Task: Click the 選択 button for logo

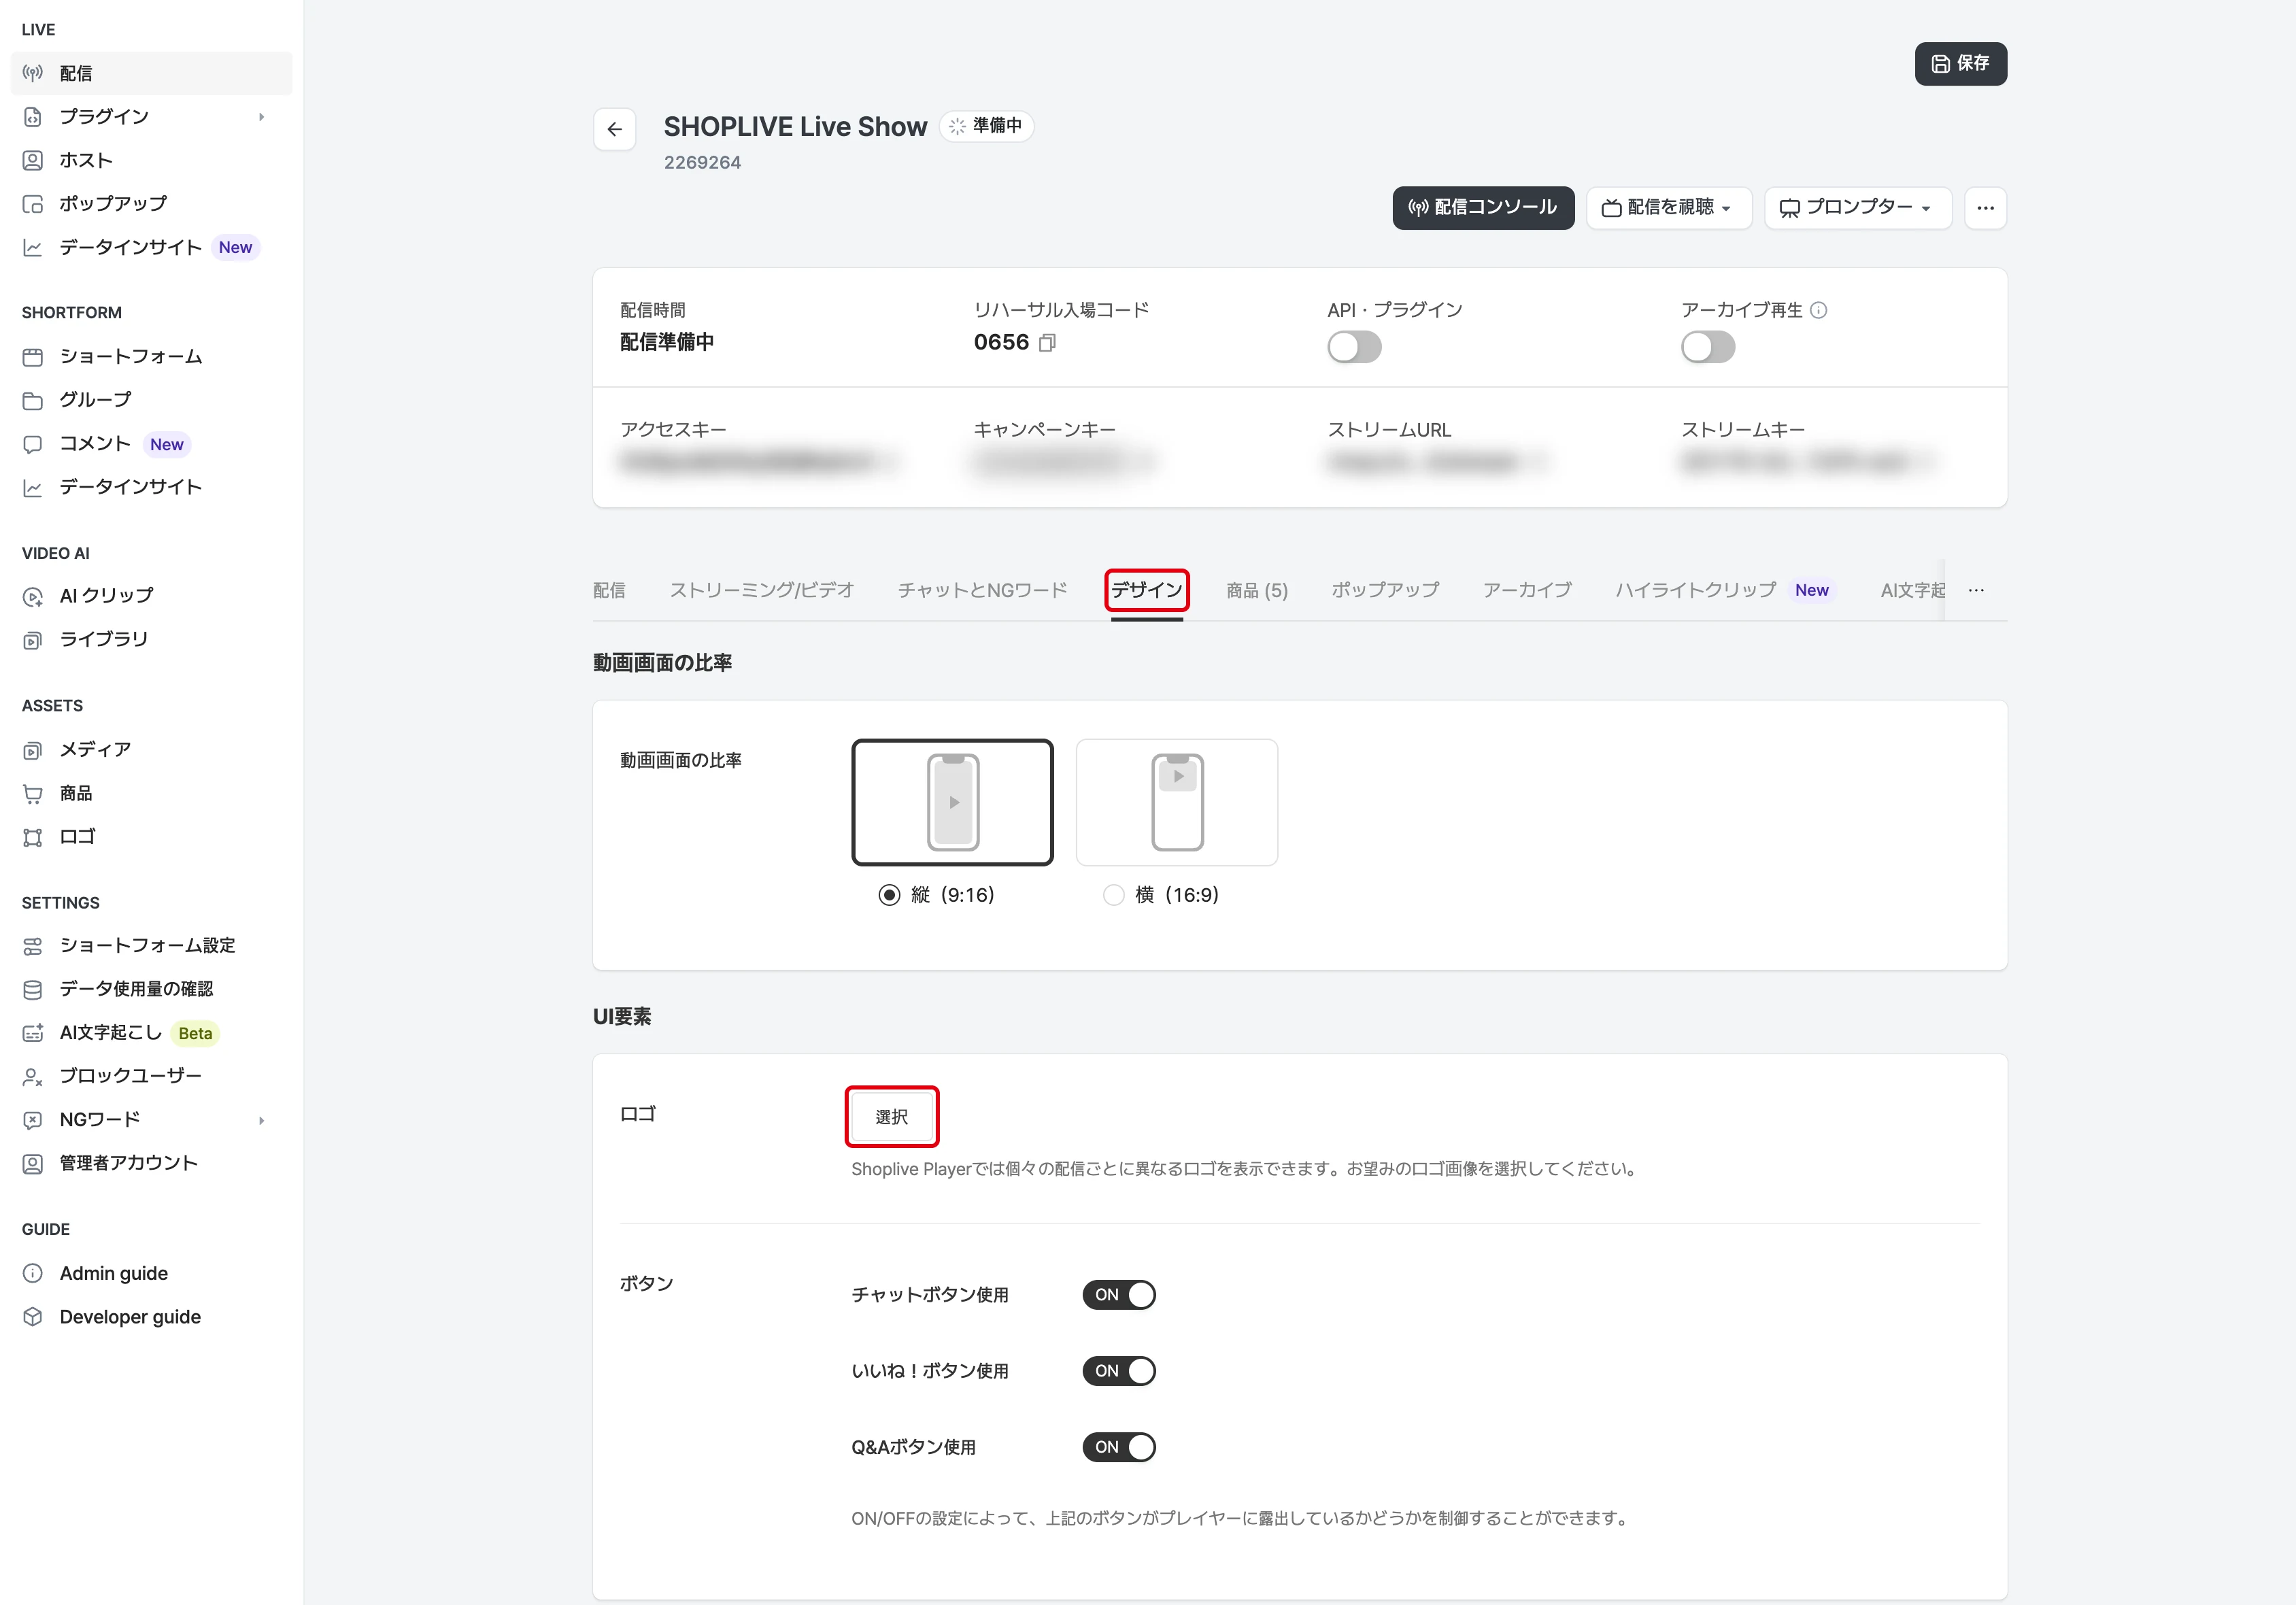Action: coord(891,1117)
